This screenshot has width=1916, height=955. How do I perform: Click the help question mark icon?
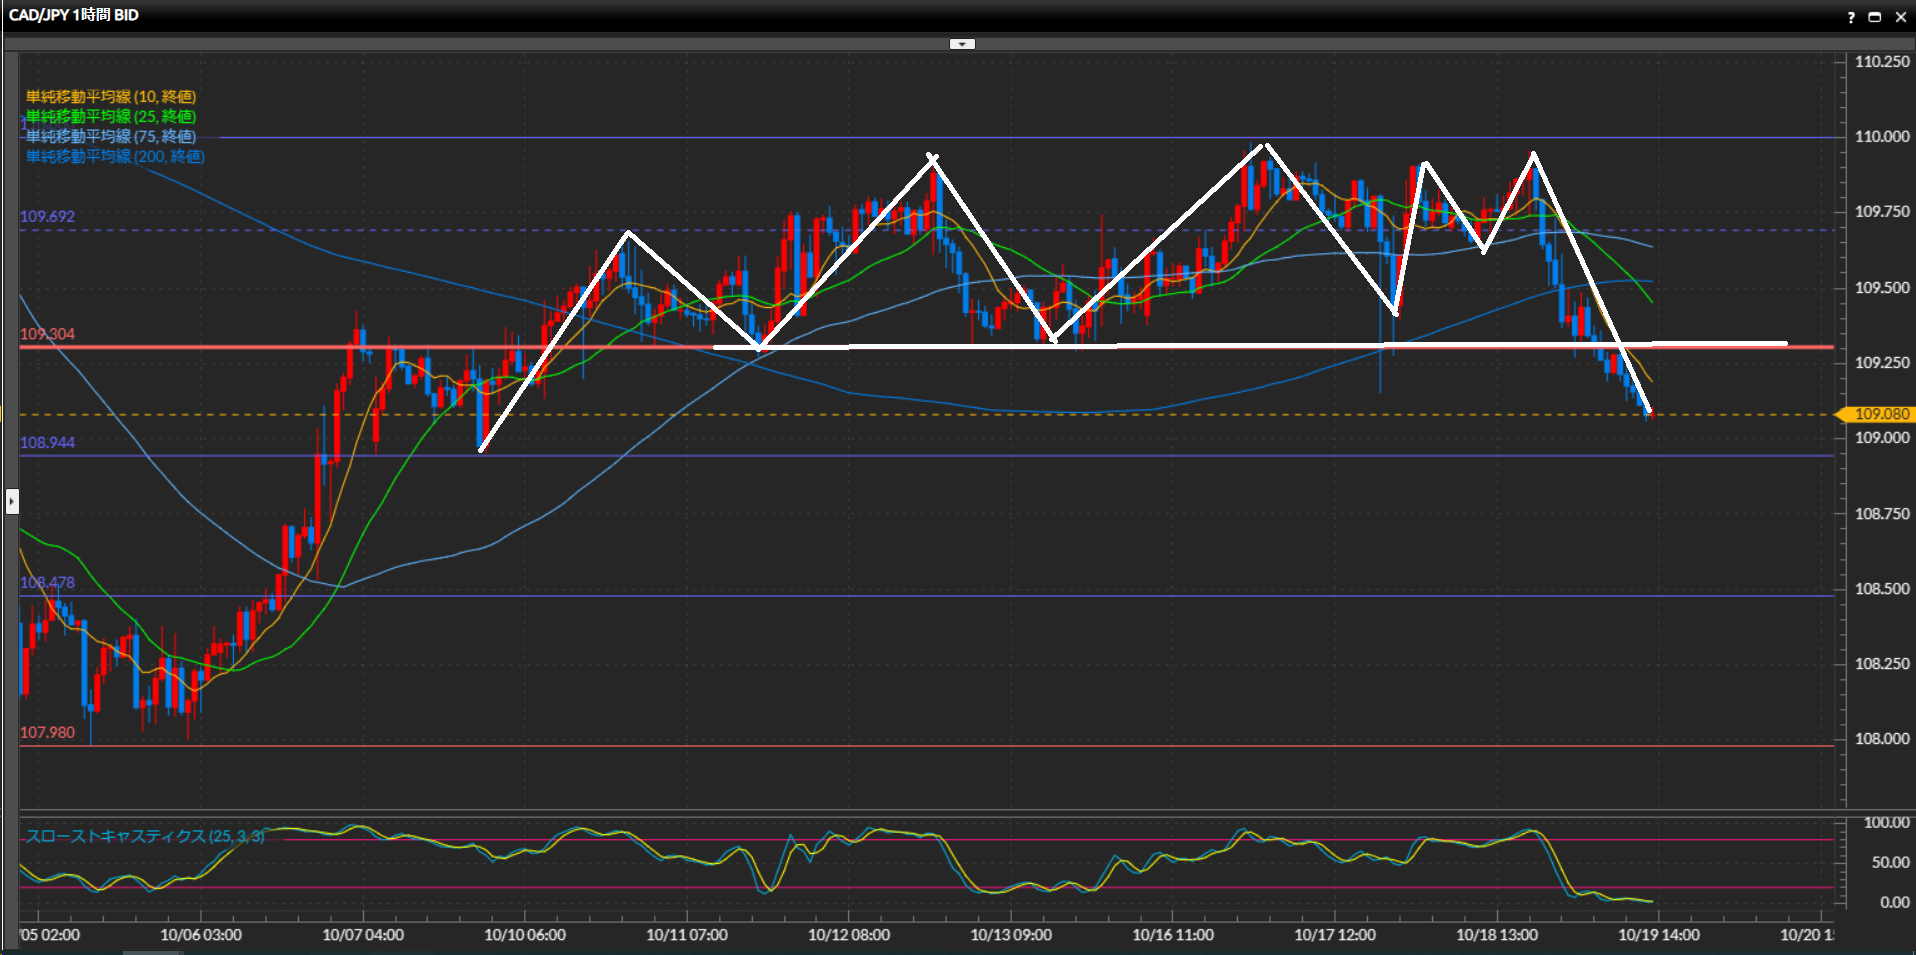click(1851, 17)
